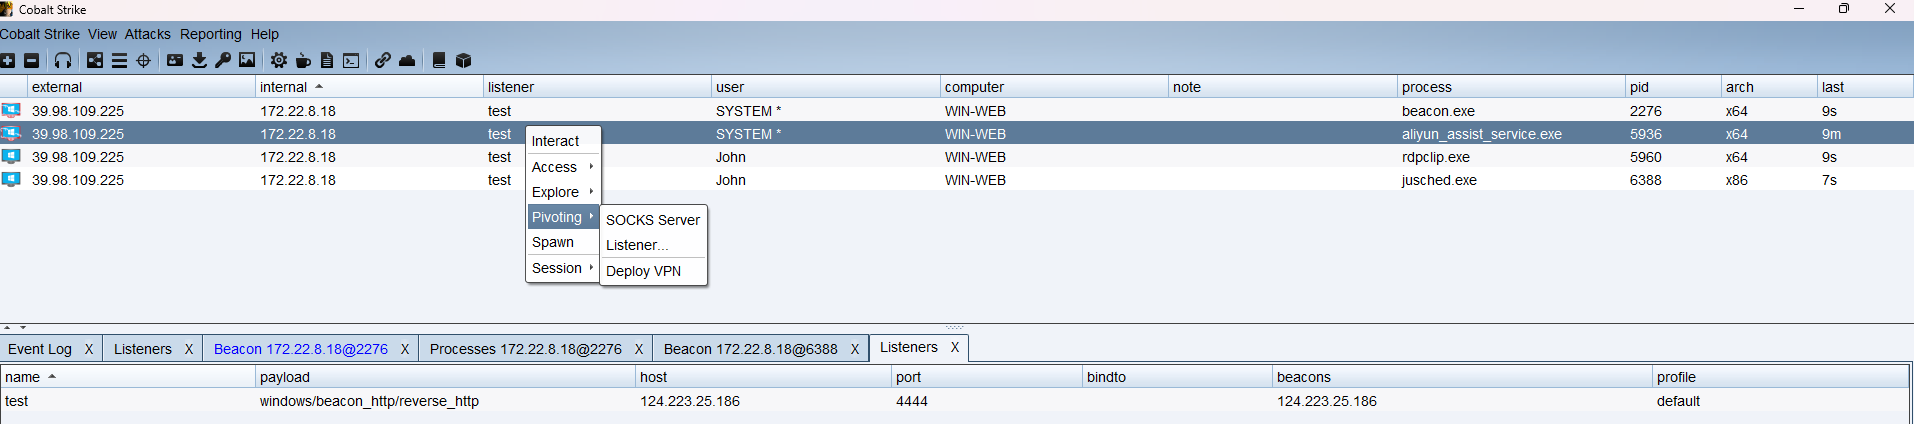Open credentials with the key icon

pyautogui.click(x=223, y=61)
